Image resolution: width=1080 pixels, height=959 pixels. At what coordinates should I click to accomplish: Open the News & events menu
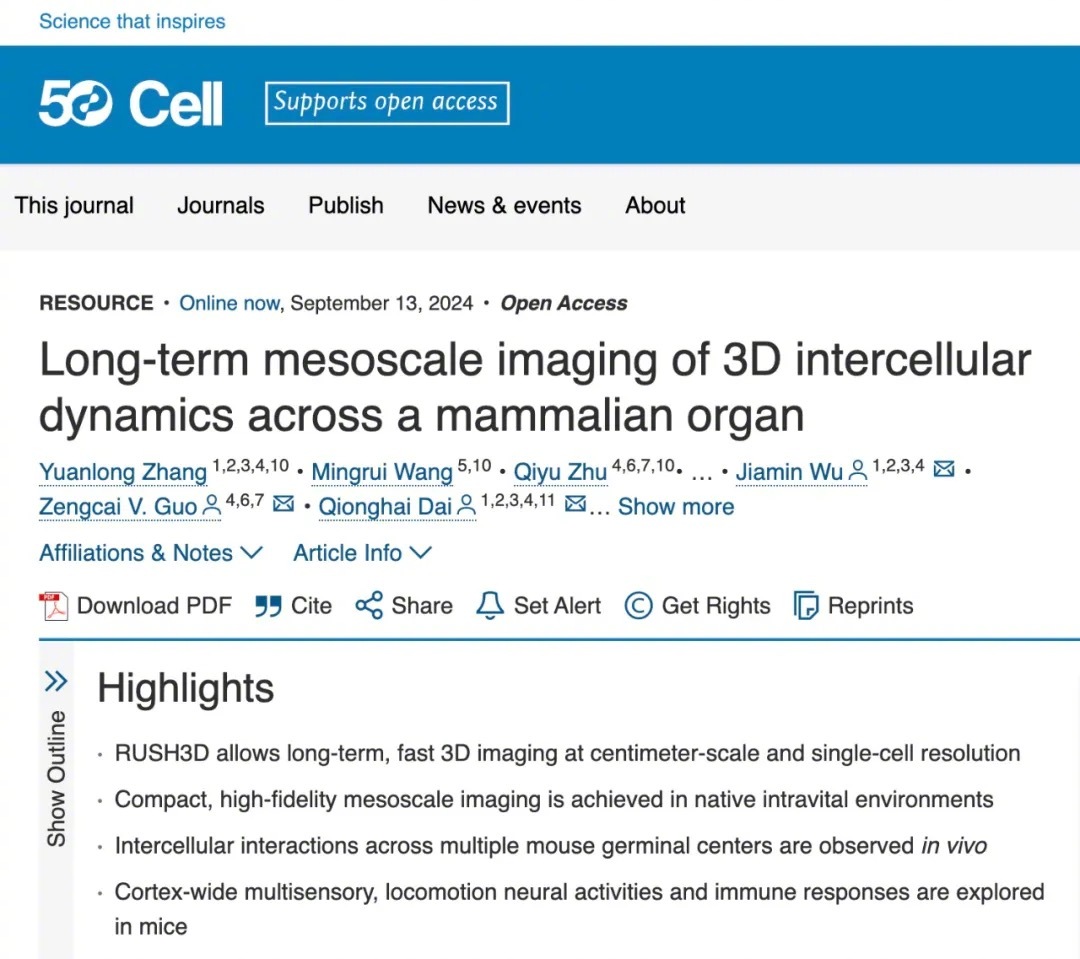pos(504,206)
